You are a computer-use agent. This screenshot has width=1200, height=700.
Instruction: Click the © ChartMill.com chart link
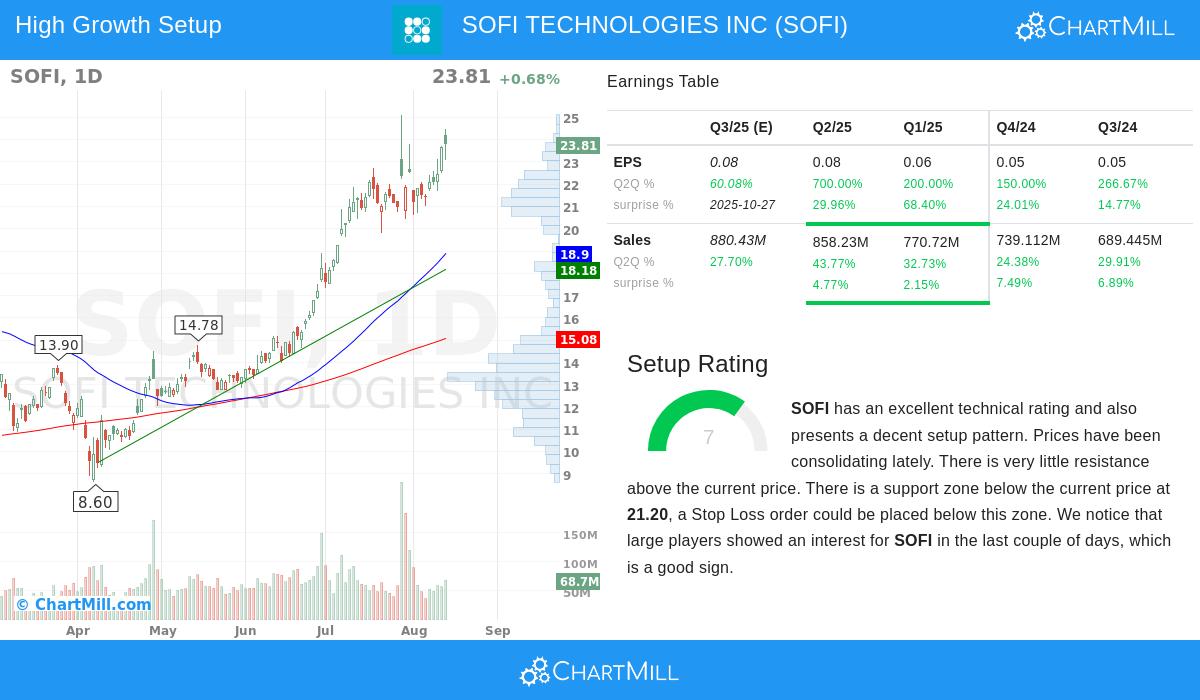click(x=84, y=604)
